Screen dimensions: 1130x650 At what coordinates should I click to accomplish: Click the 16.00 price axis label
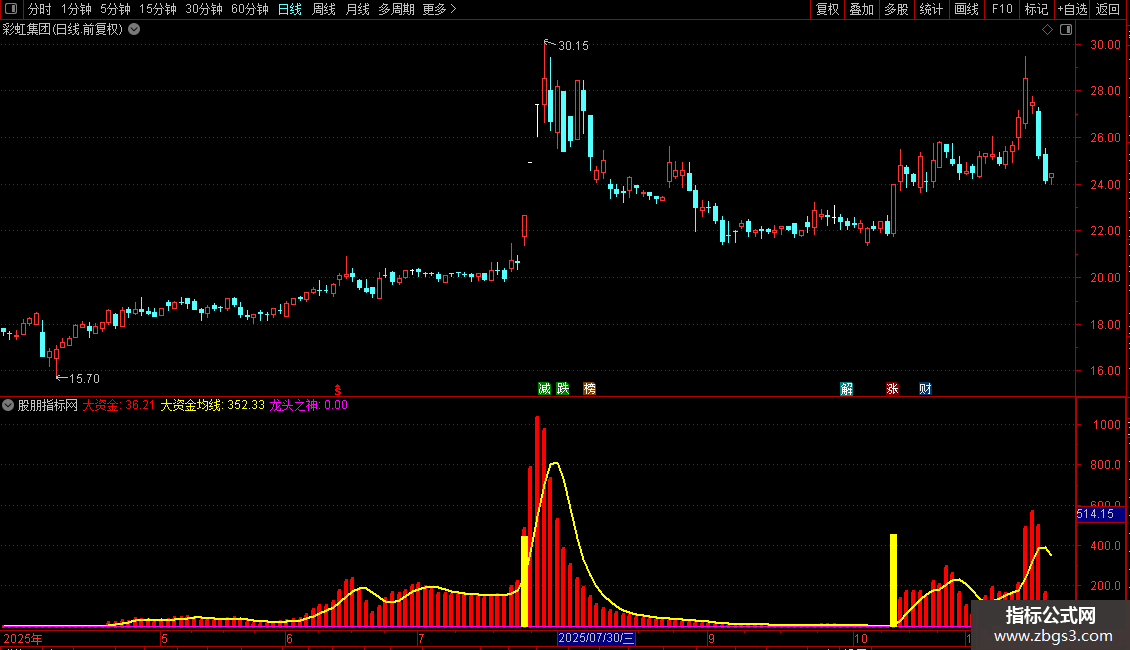click(x=1105, y=370)
